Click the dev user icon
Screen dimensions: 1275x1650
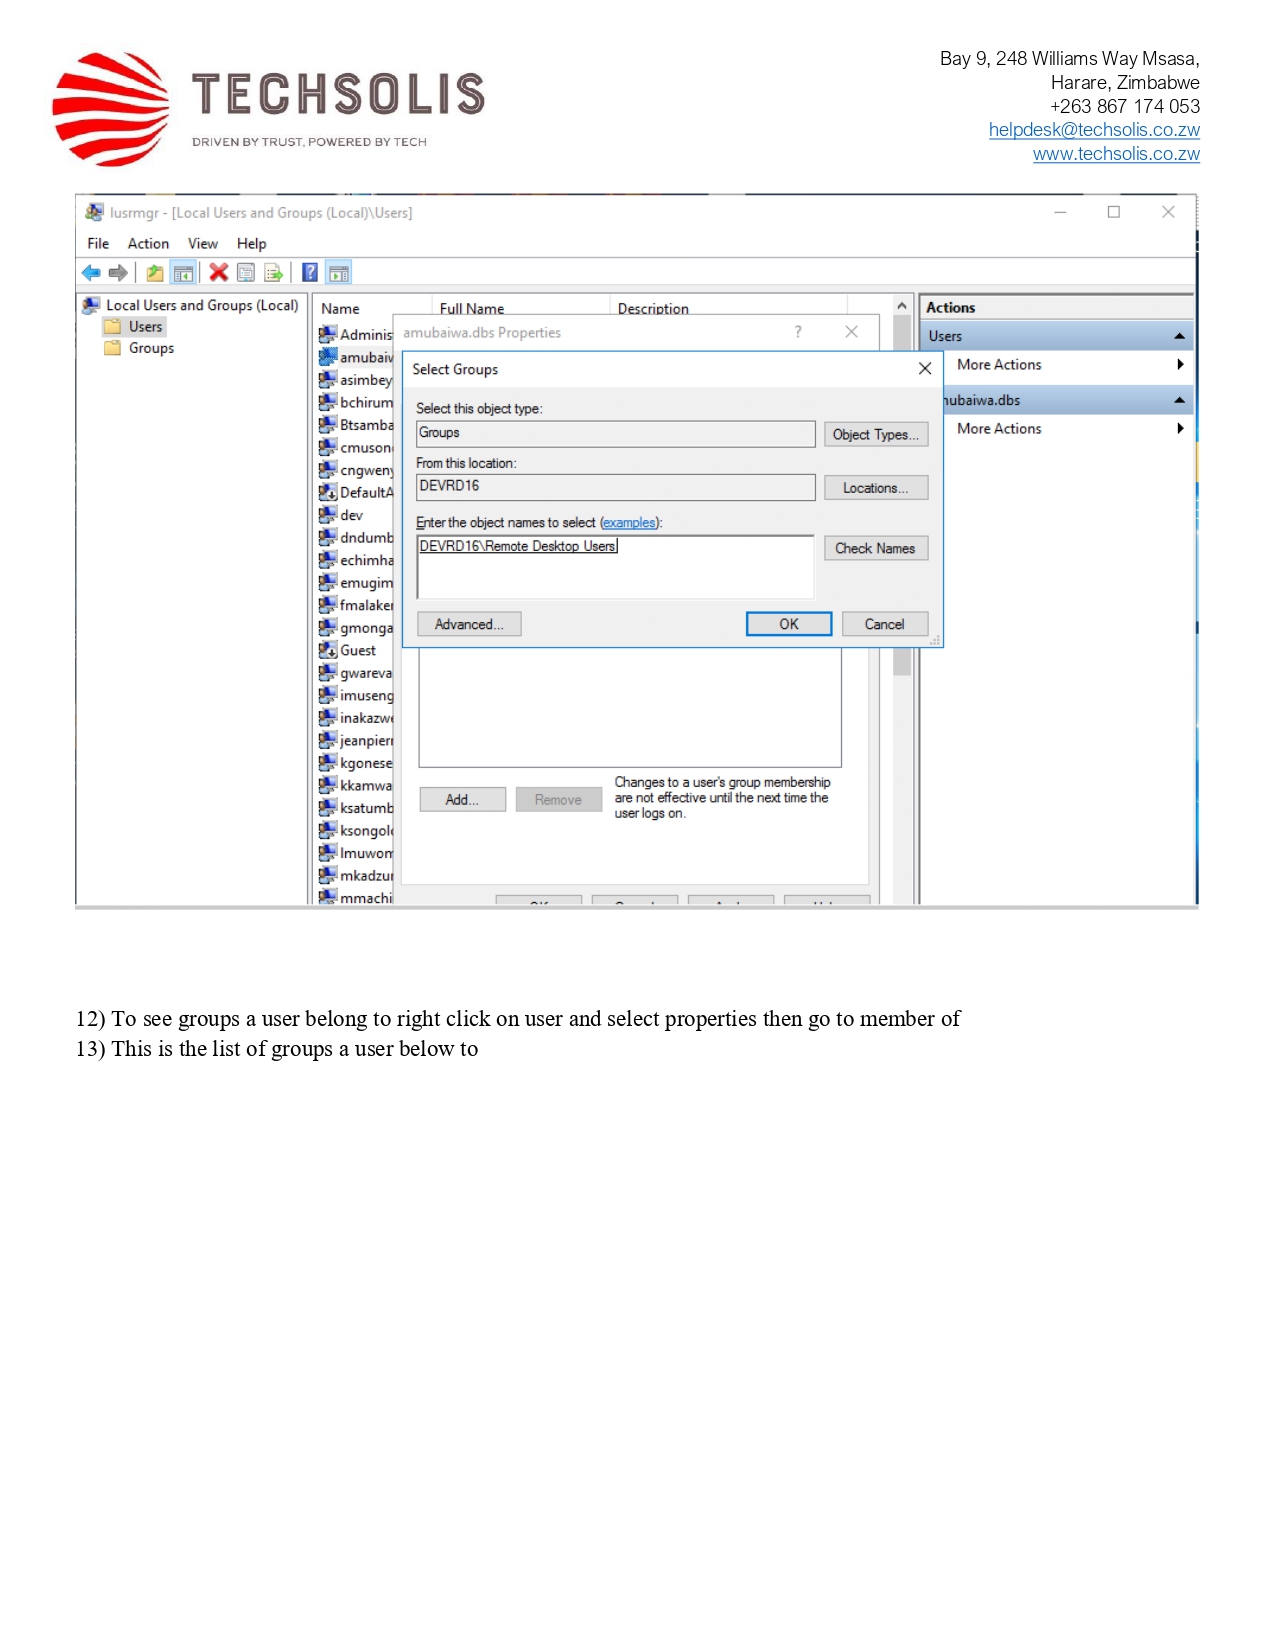328,515
